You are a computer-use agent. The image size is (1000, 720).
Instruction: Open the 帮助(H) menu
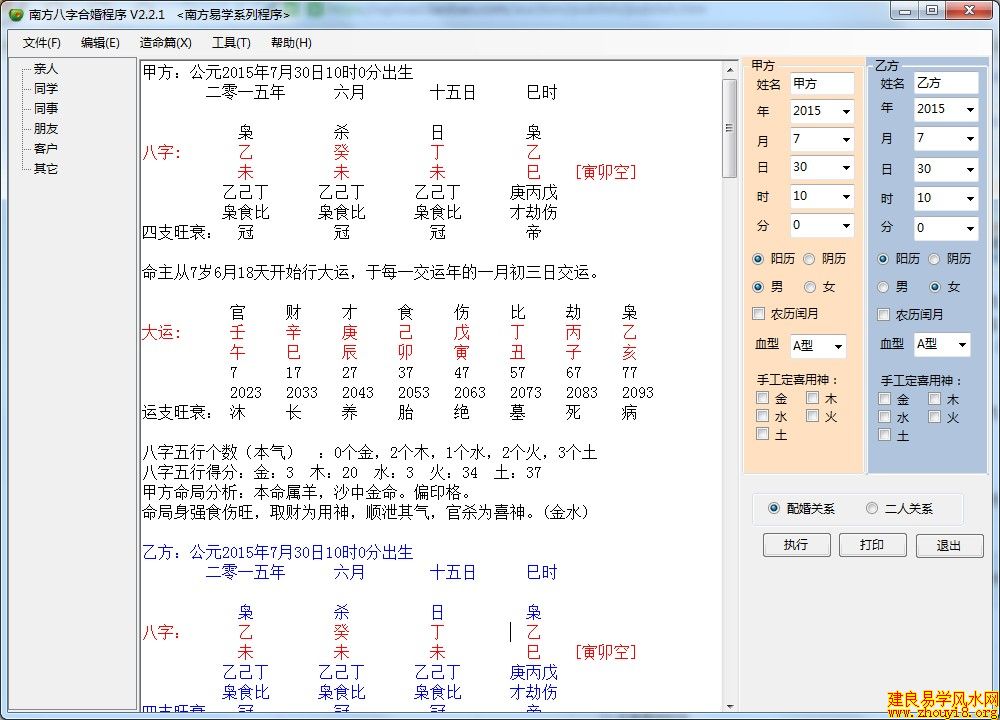[291, 43]
